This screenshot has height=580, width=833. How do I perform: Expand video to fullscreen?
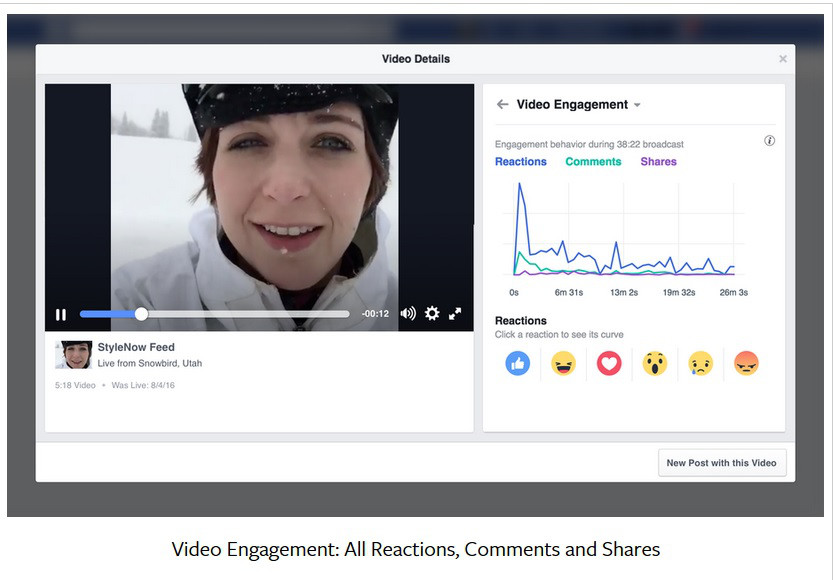pos(455,314)
